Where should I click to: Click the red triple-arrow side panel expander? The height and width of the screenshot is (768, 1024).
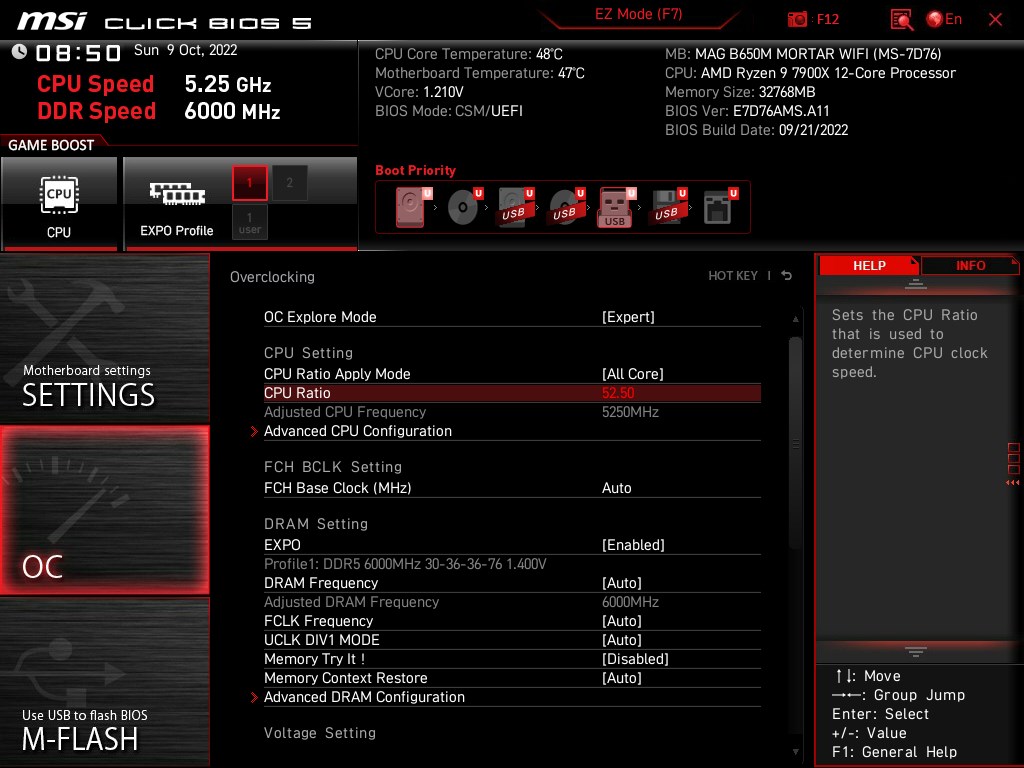[x=1012, y=483]
